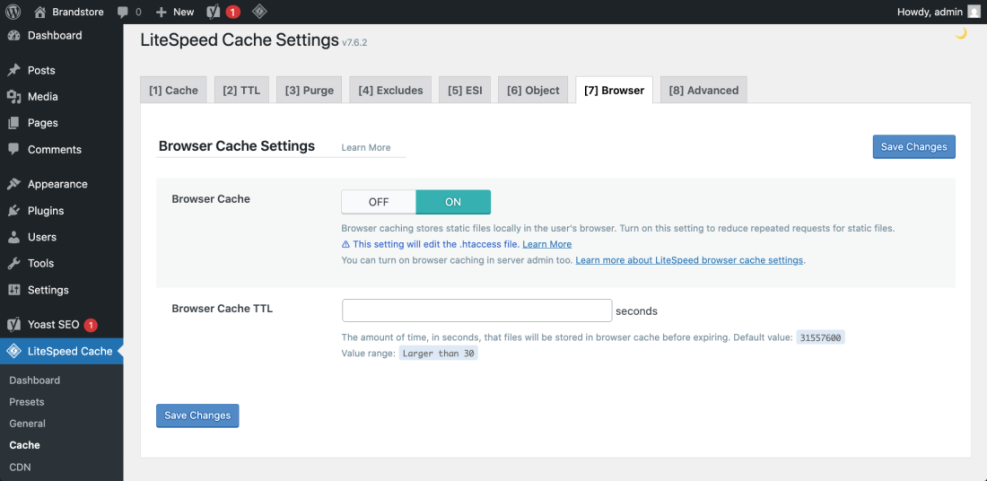Open Learn More about .htaccess file

tap(547, 244)
